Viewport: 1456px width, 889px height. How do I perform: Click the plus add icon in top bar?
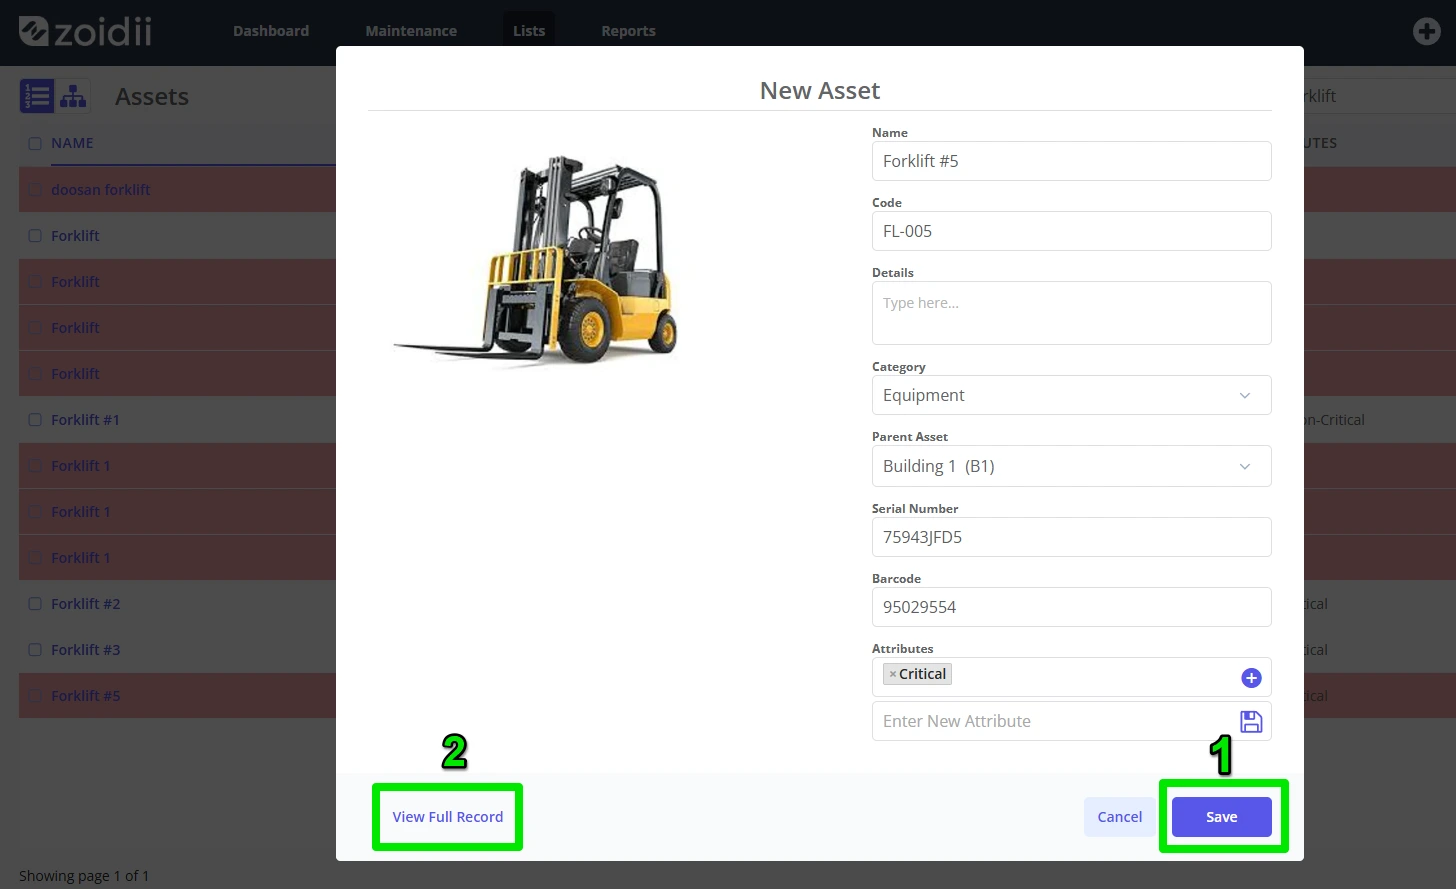1427,31
